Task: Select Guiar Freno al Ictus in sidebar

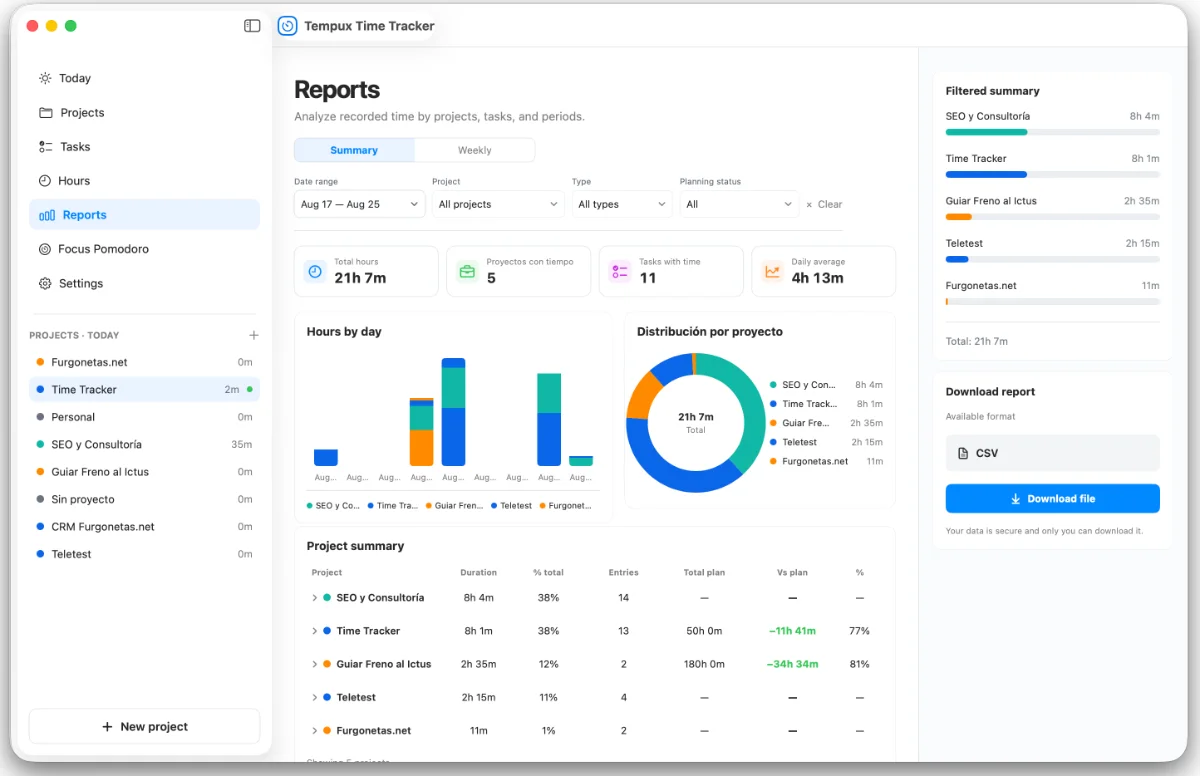Action: tap(144, 472)
